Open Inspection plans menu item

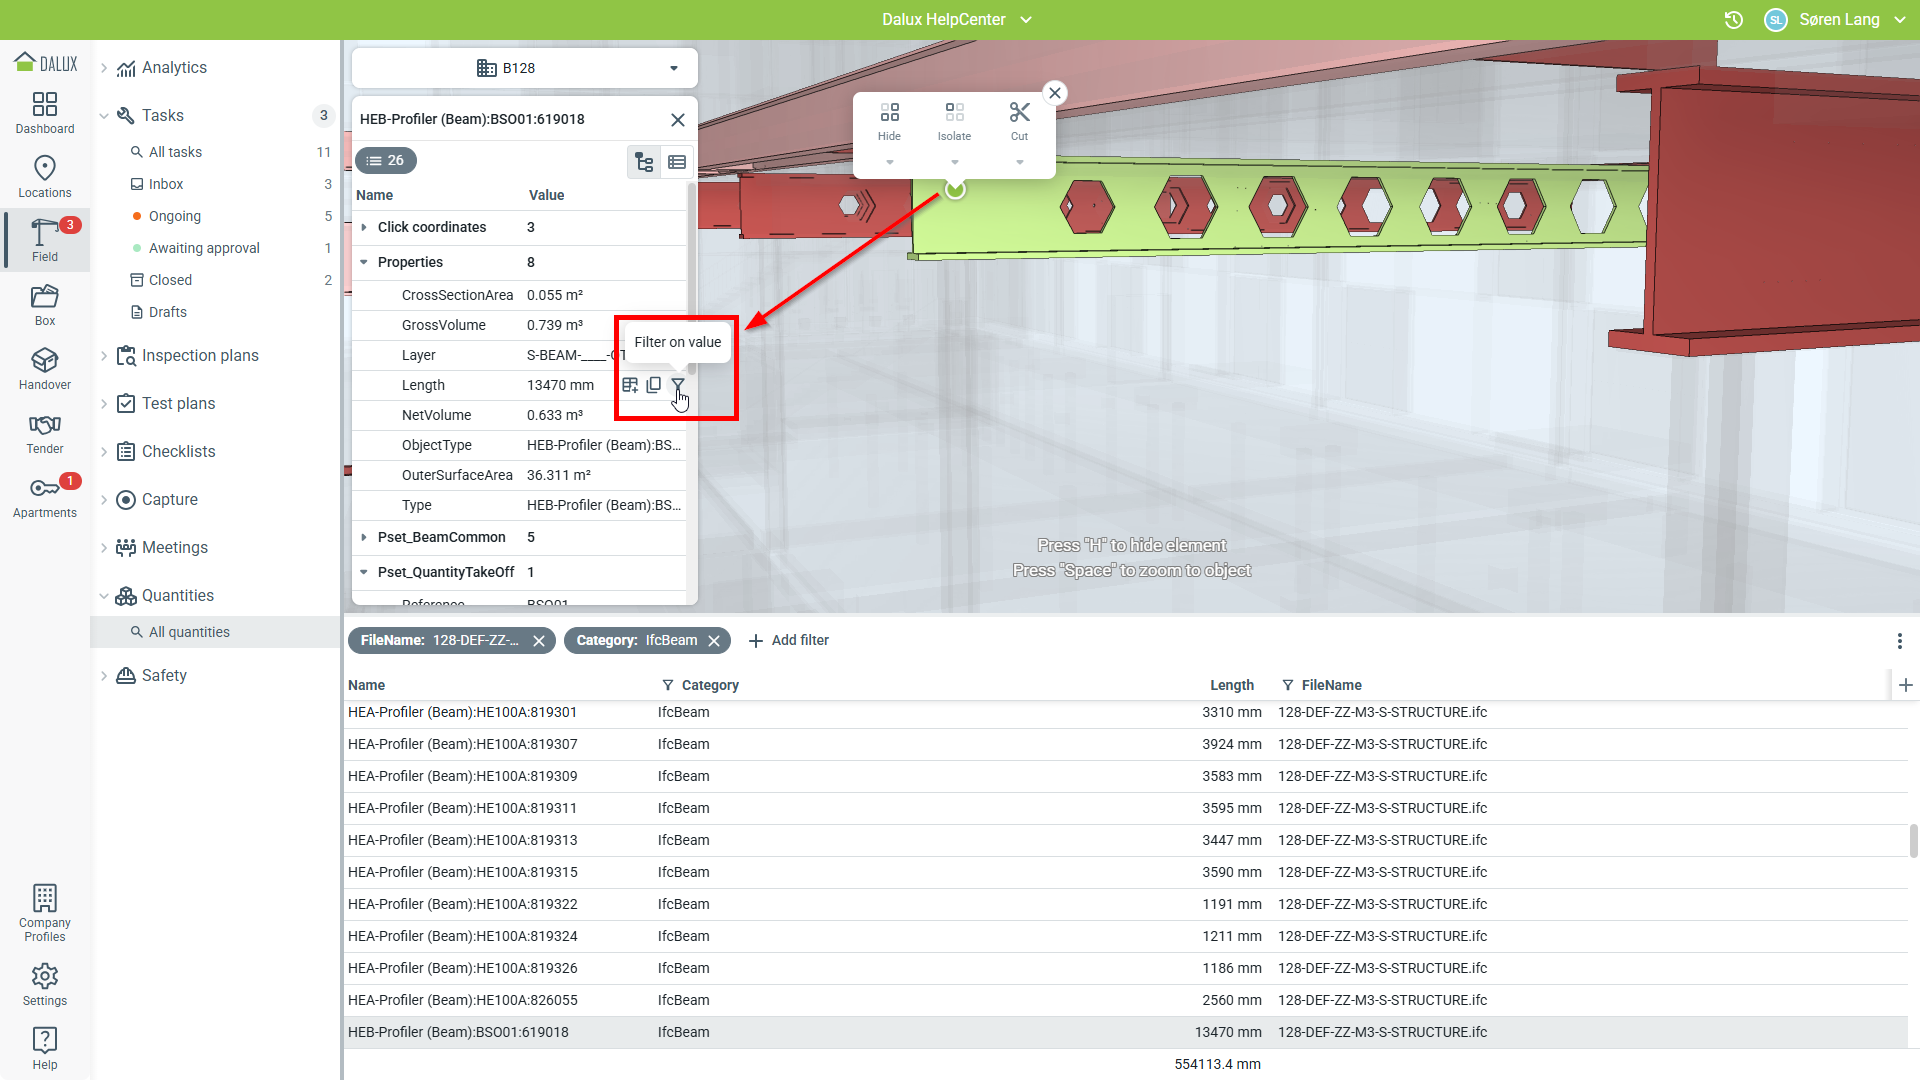[200, 355]
